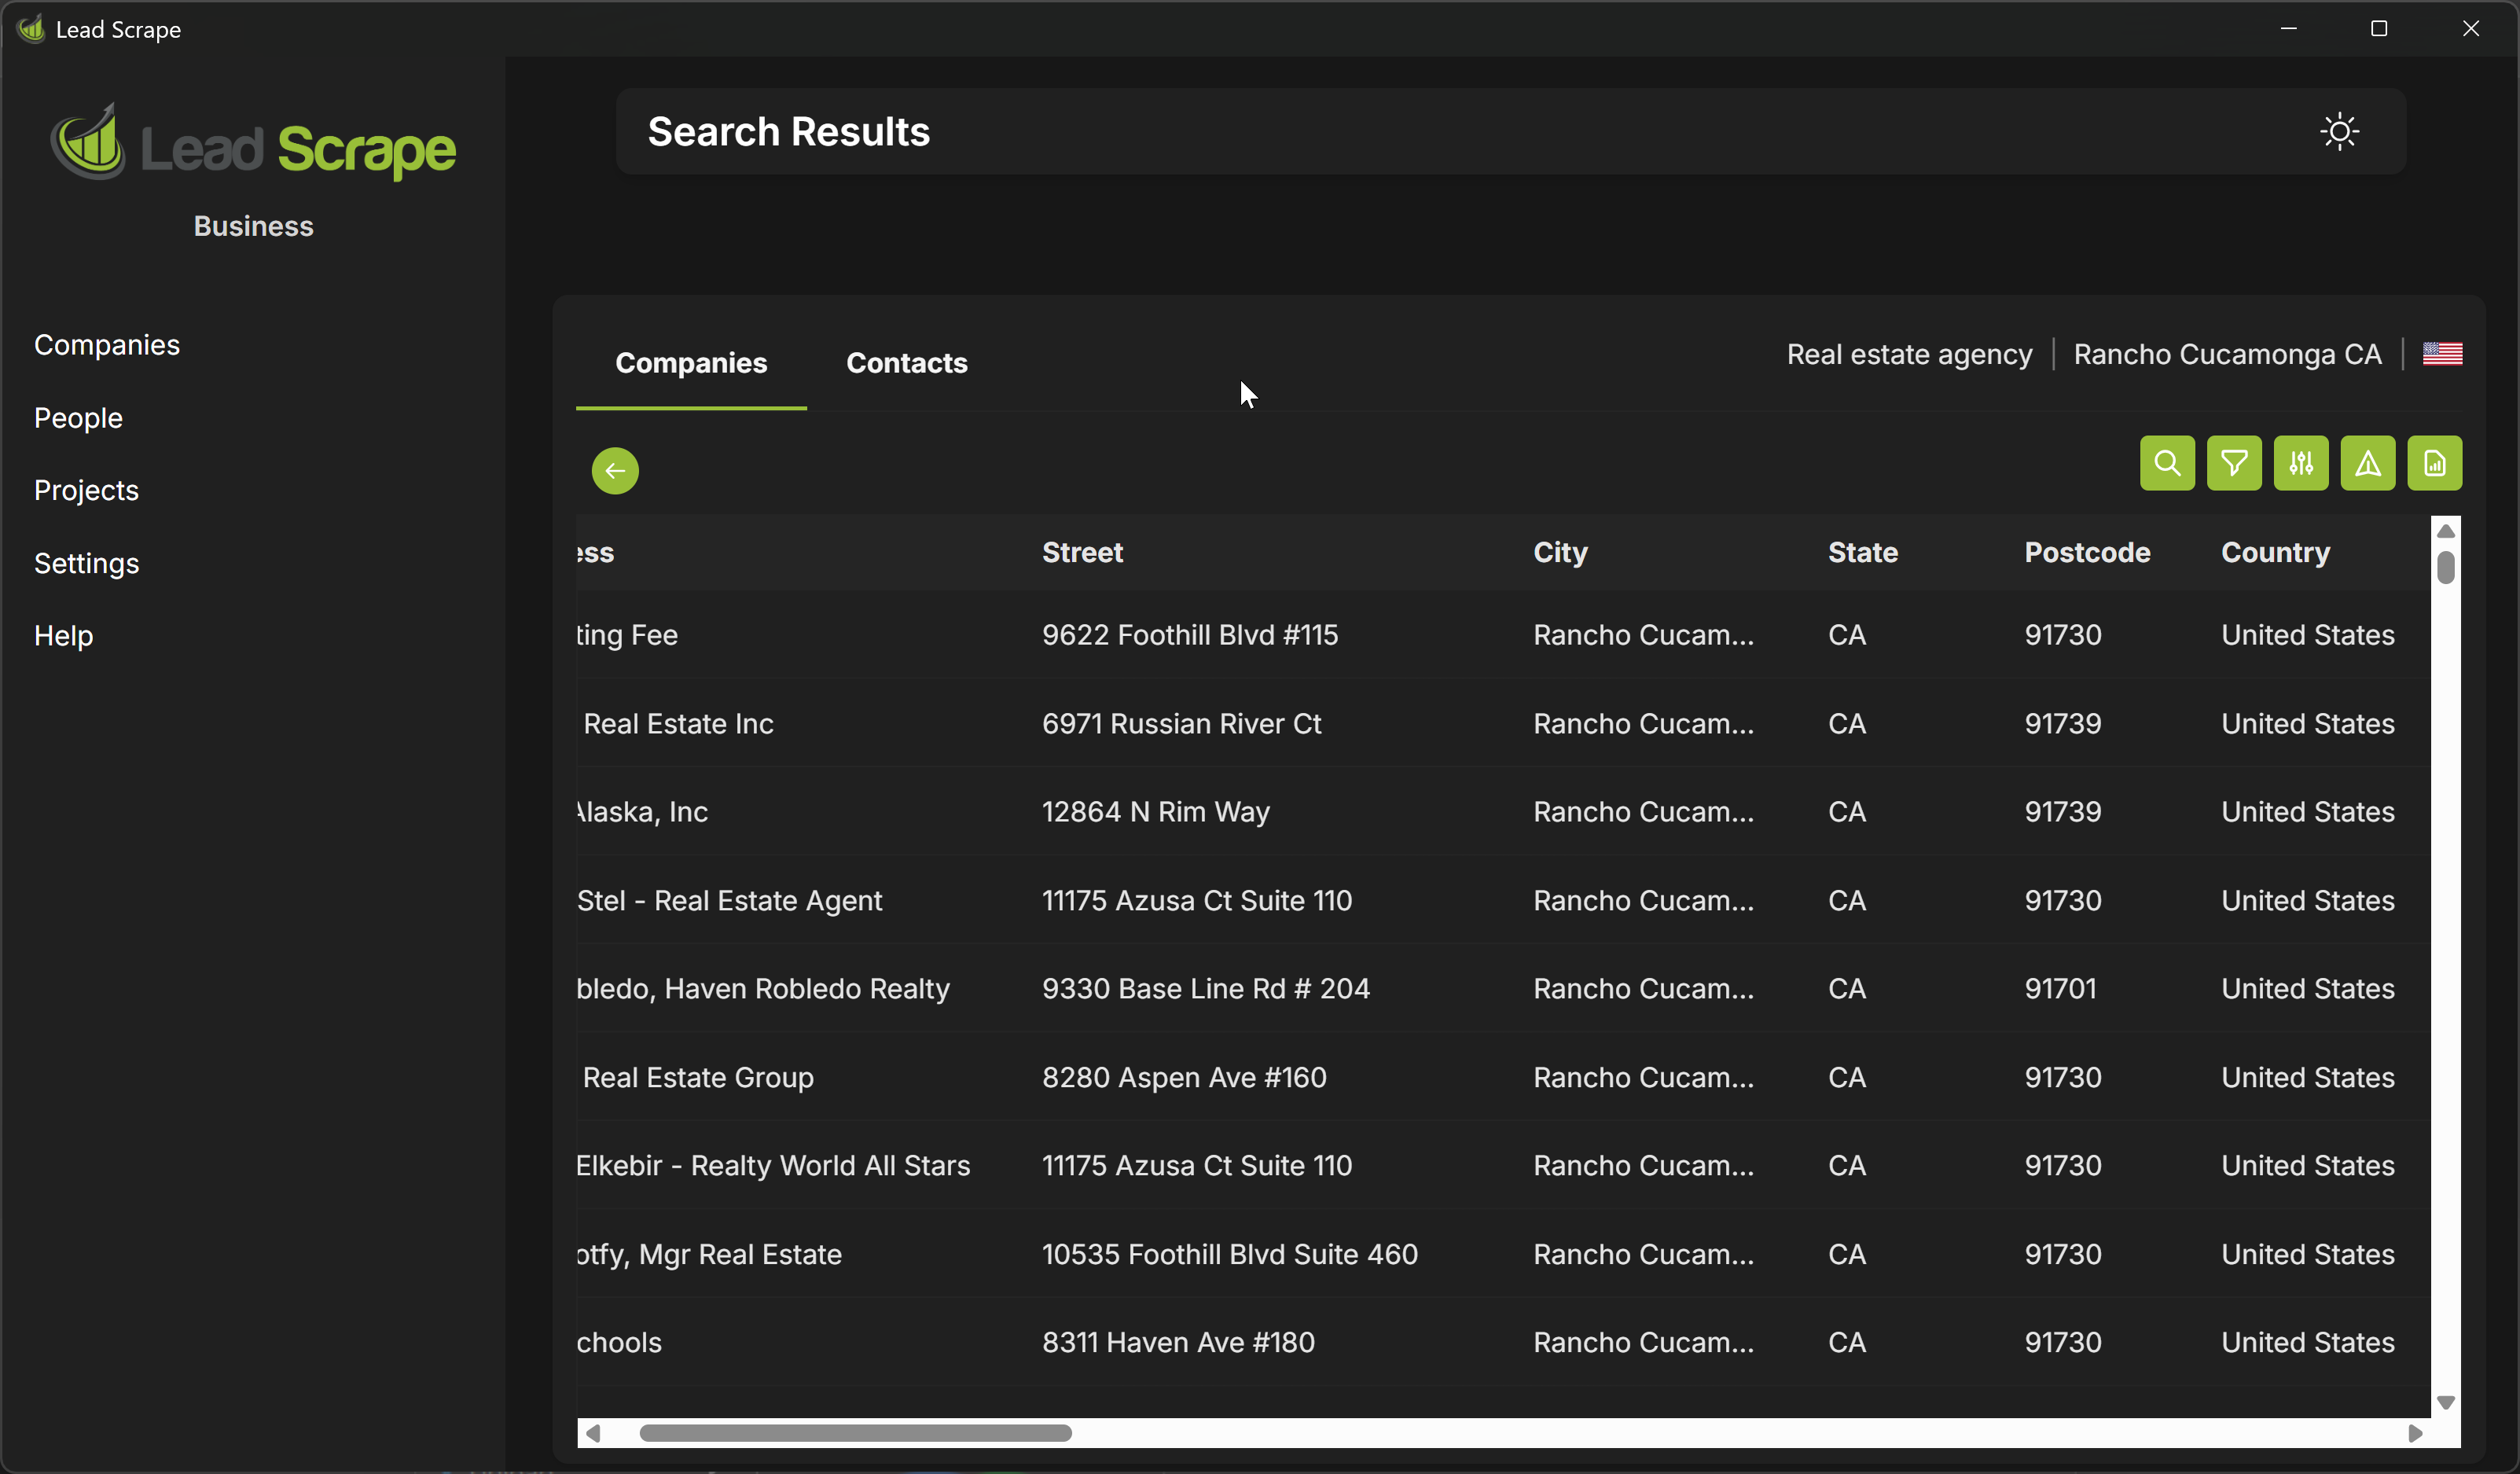Click the report file export icon

tap(2434, 463)
